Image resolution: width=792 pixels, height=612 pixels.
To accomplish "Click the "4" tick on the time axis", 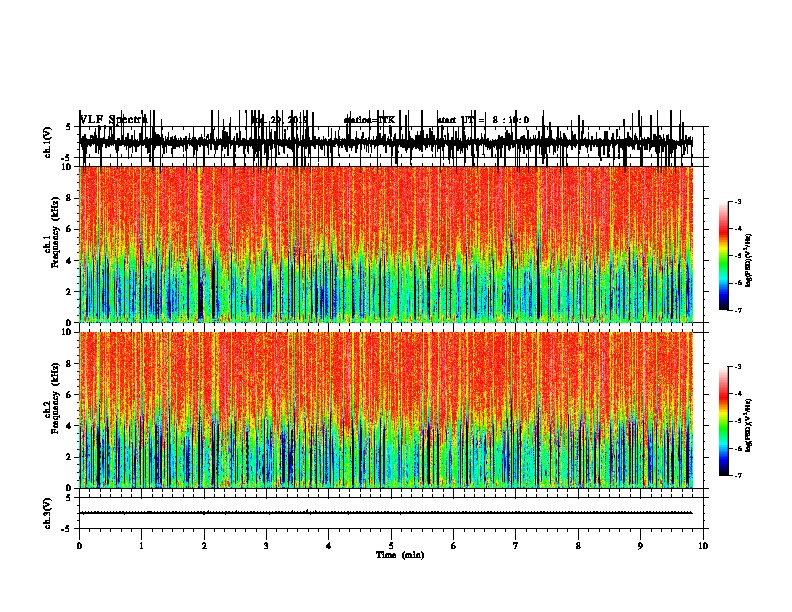I will 329,546.
